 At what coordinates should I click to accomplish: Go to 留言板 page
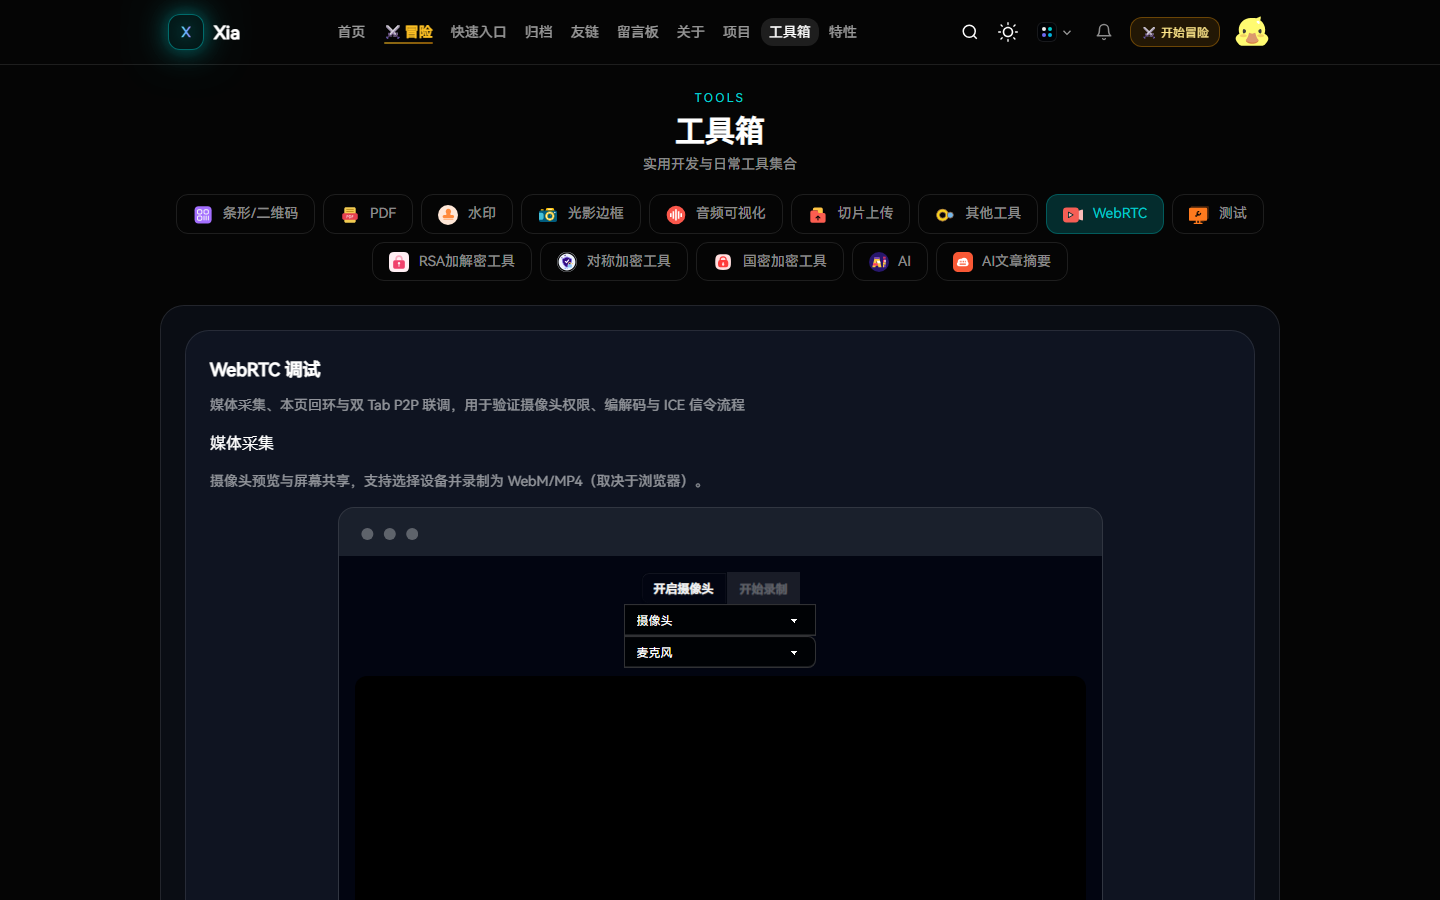[x=638, y=32]
